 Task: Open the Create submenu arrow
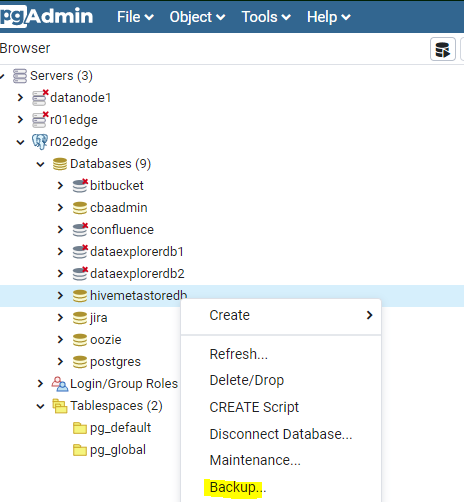[x=369, y=315]
